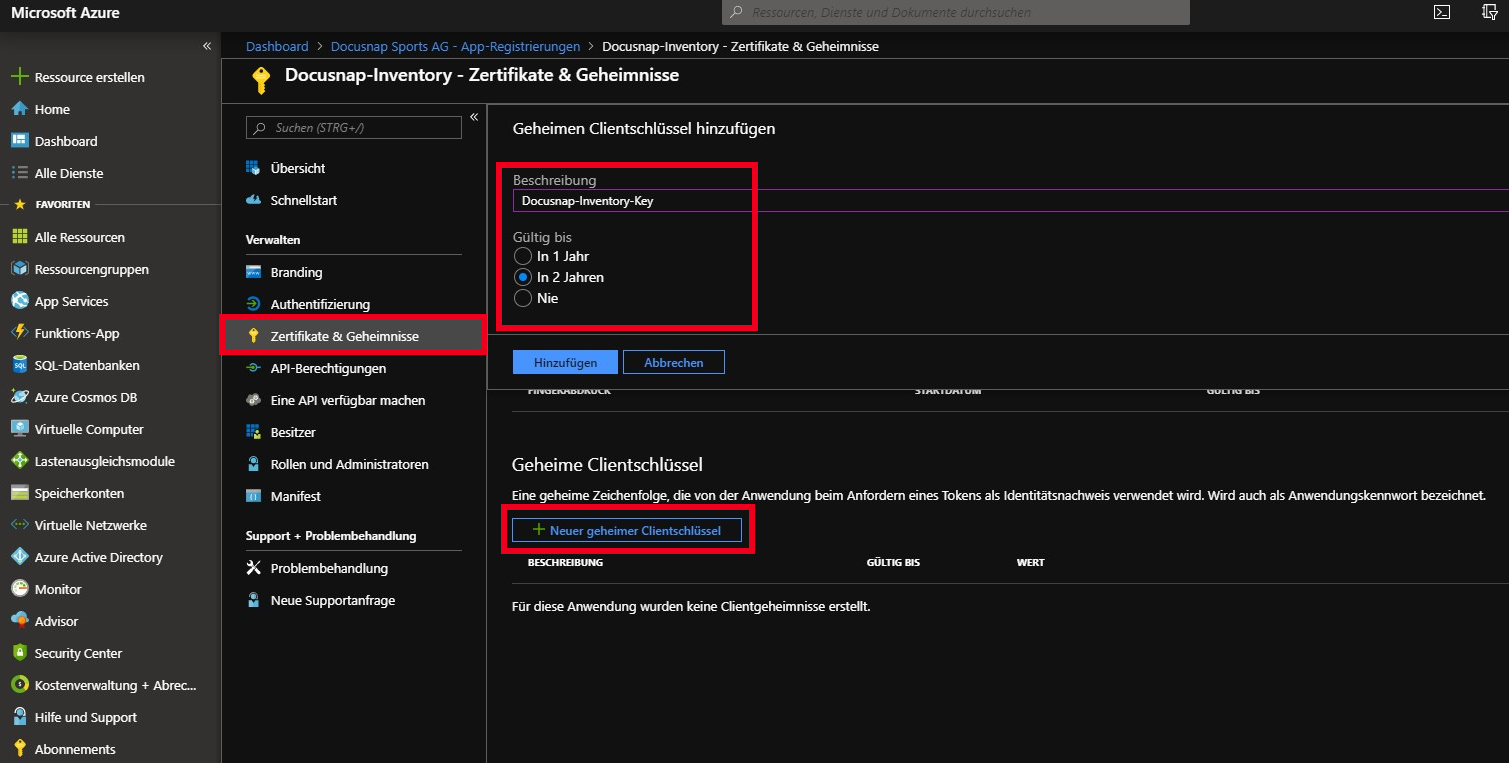Image resolution: width=1509 pixels, height=763 pixels.
Task: Click the App Services globe icon
Action: (x=19, y=301)
